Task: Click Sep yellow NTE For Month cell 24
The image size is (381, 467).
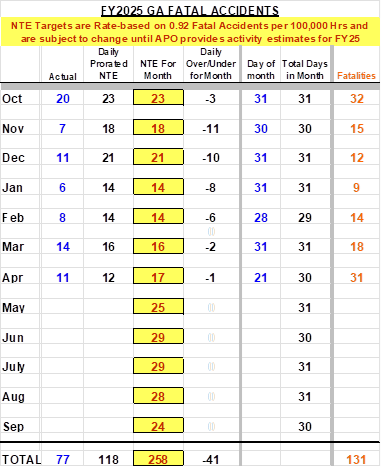Action: 158,425
